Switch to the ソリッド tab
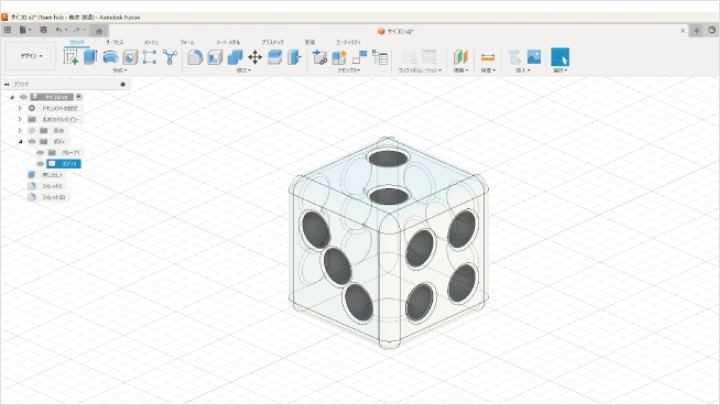The image size is (720, 405). click(x=77, y=42)
